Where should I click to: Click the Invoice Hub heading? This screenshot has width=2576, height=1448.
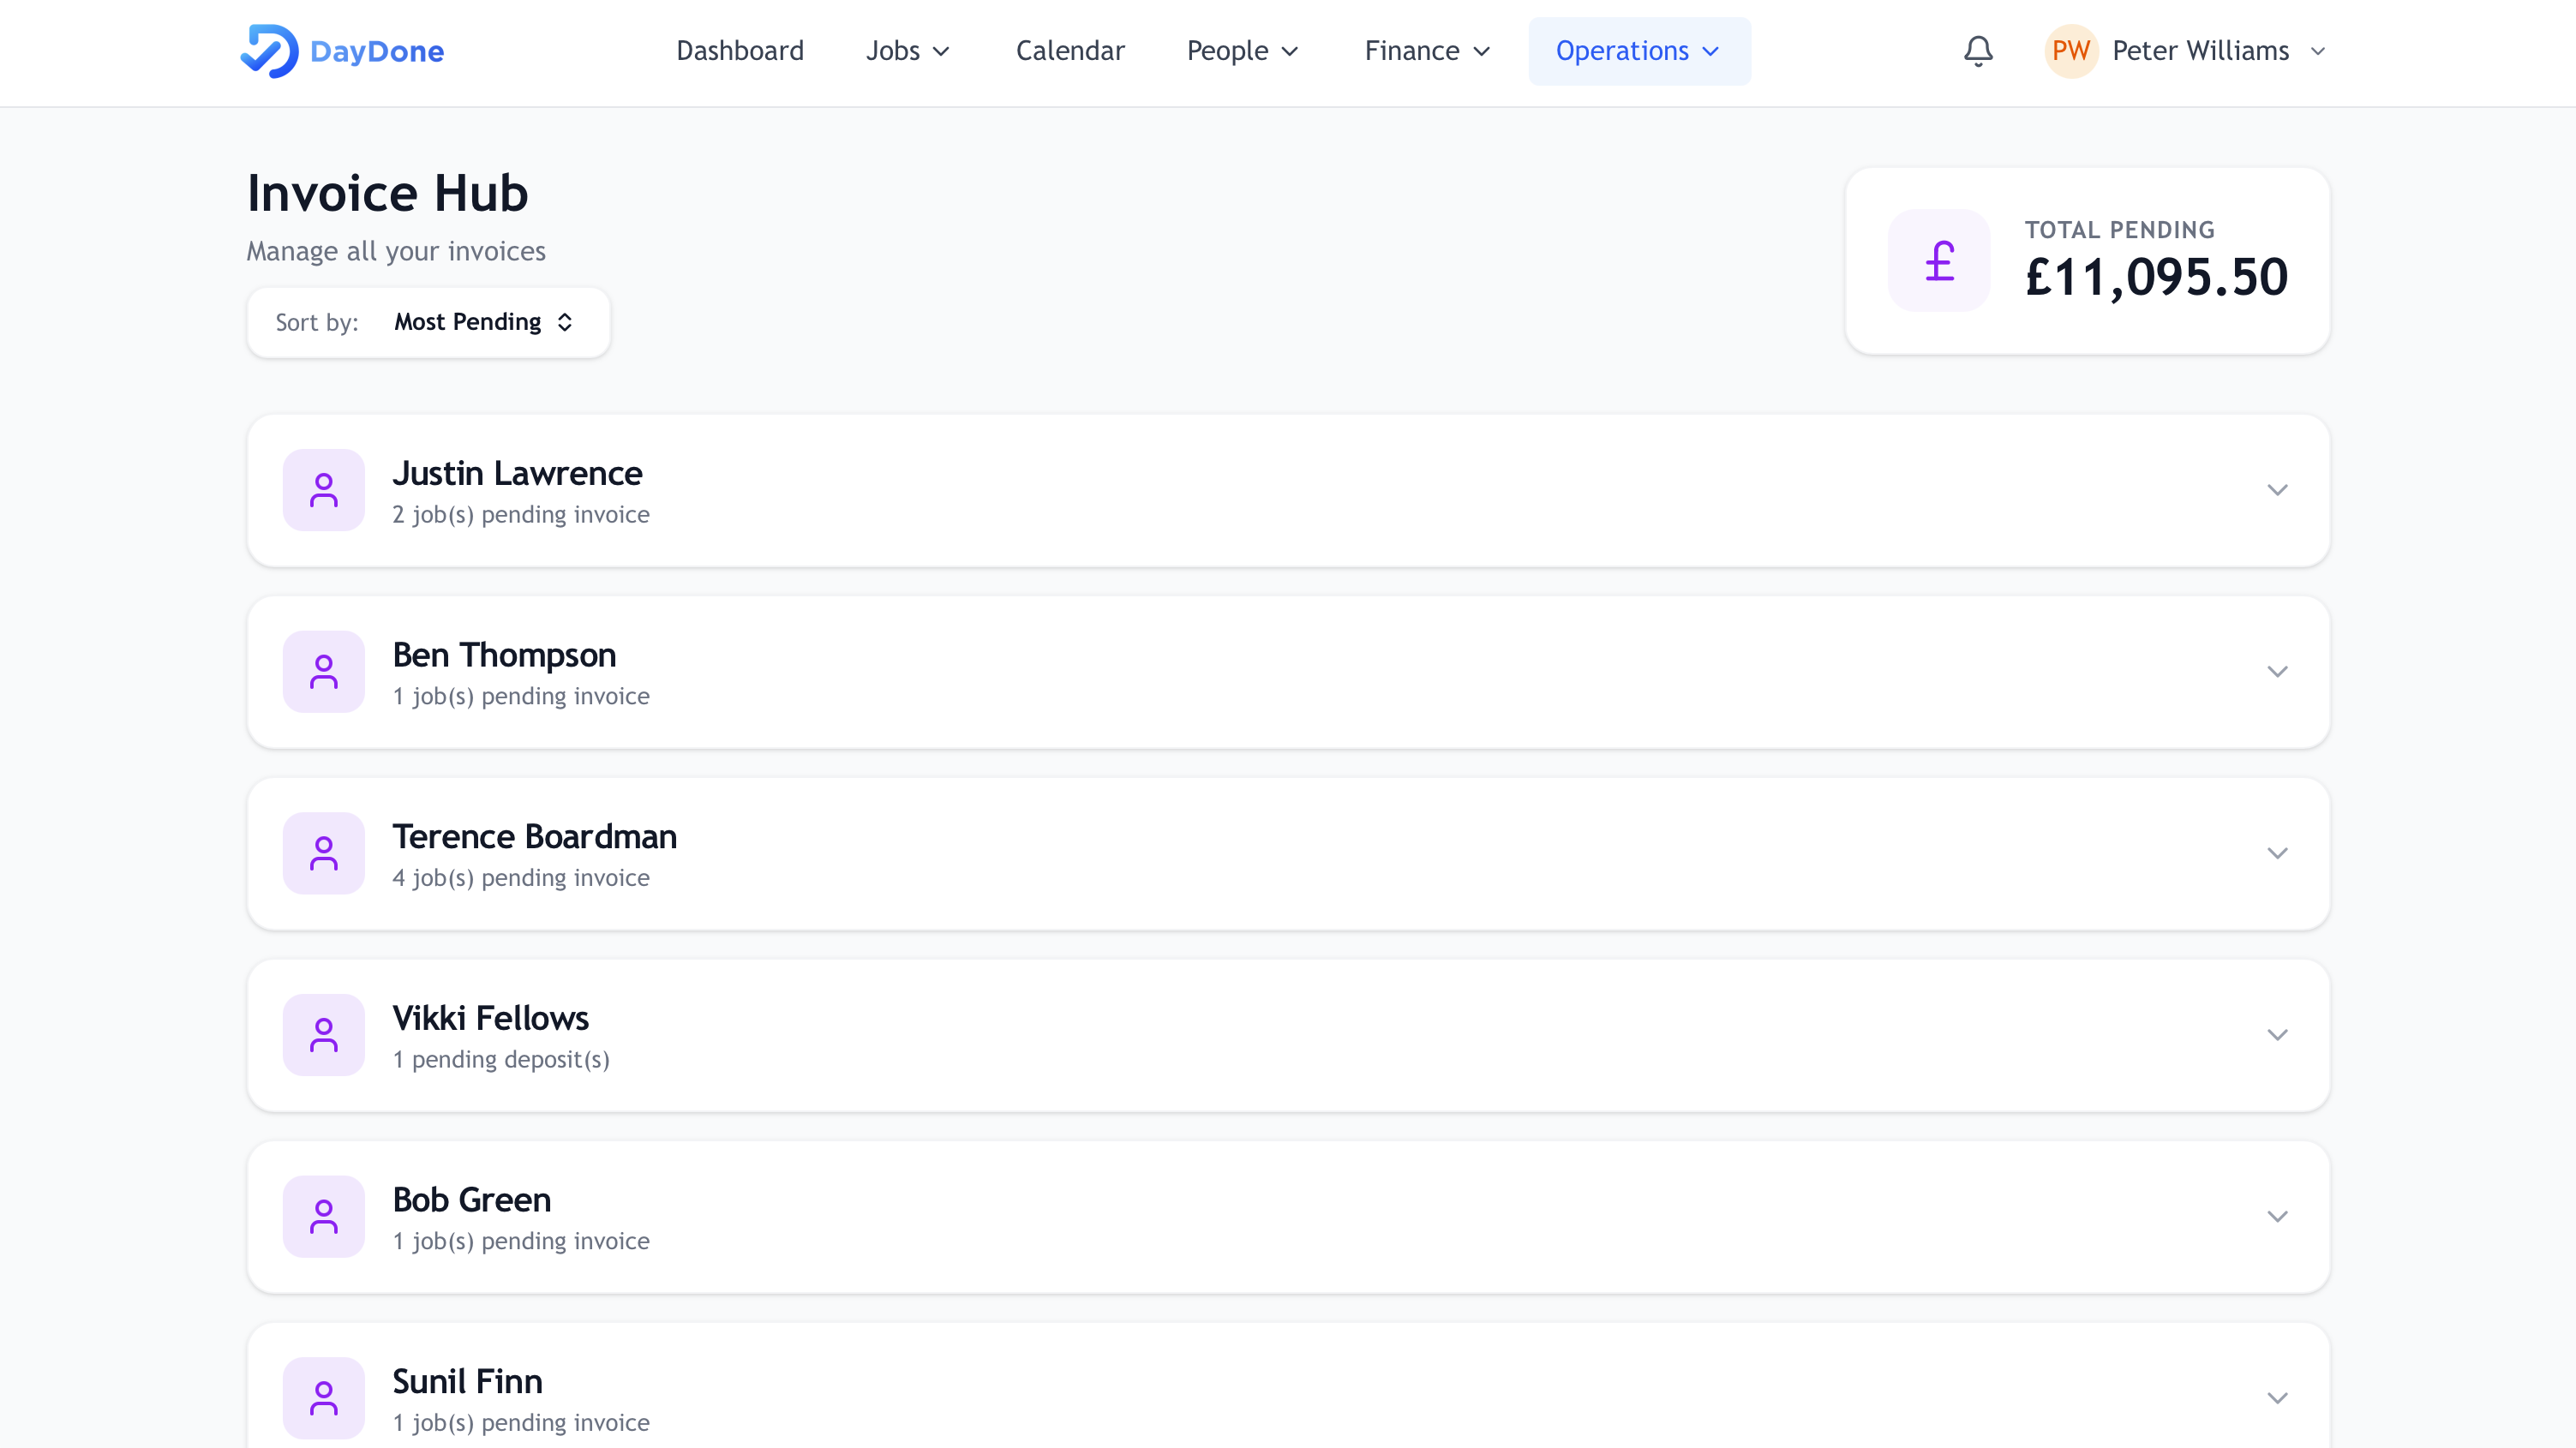coord(388,193)
